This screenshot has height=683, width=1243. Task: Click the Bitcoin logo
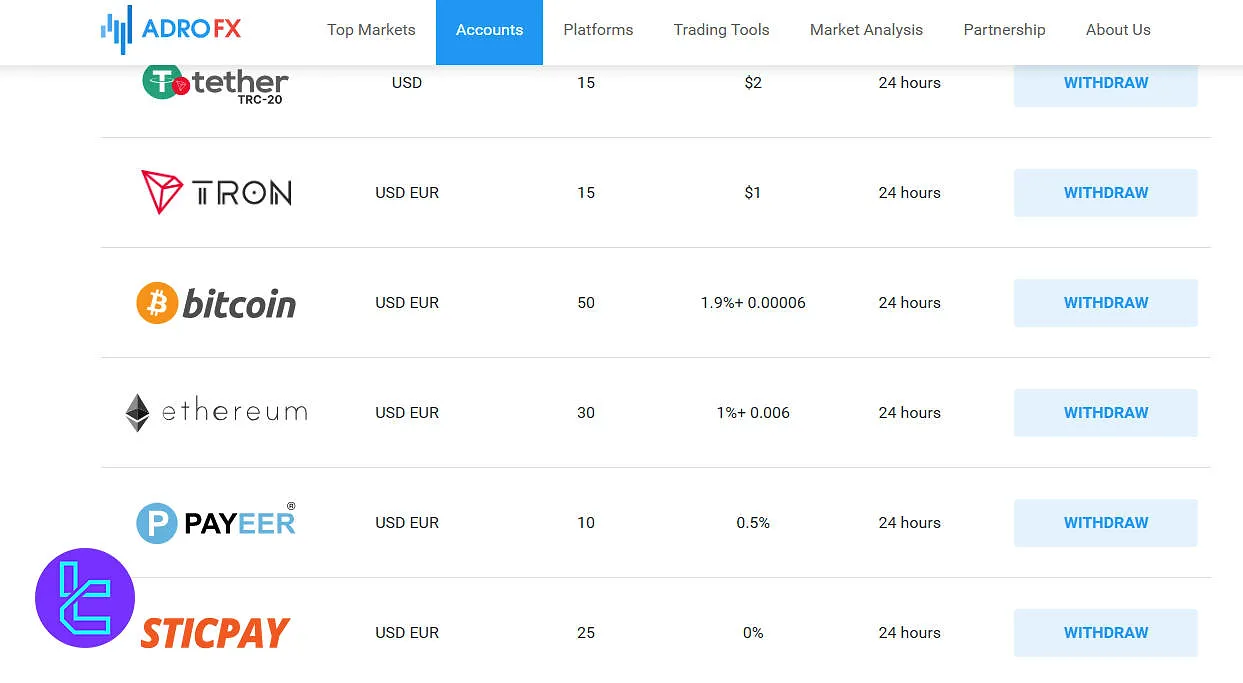(216, 303)
